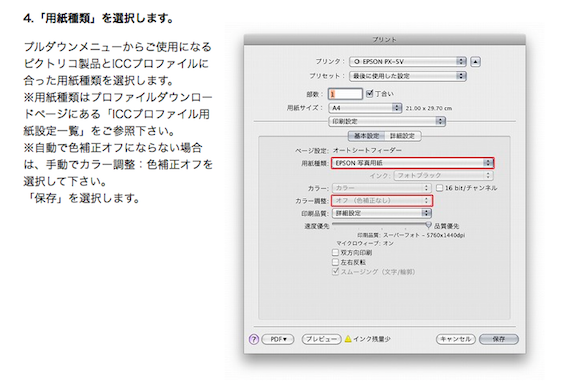Click the 部数 copies input field
The width and height of the screenshot is (572, 384).
tap(345, 94)
